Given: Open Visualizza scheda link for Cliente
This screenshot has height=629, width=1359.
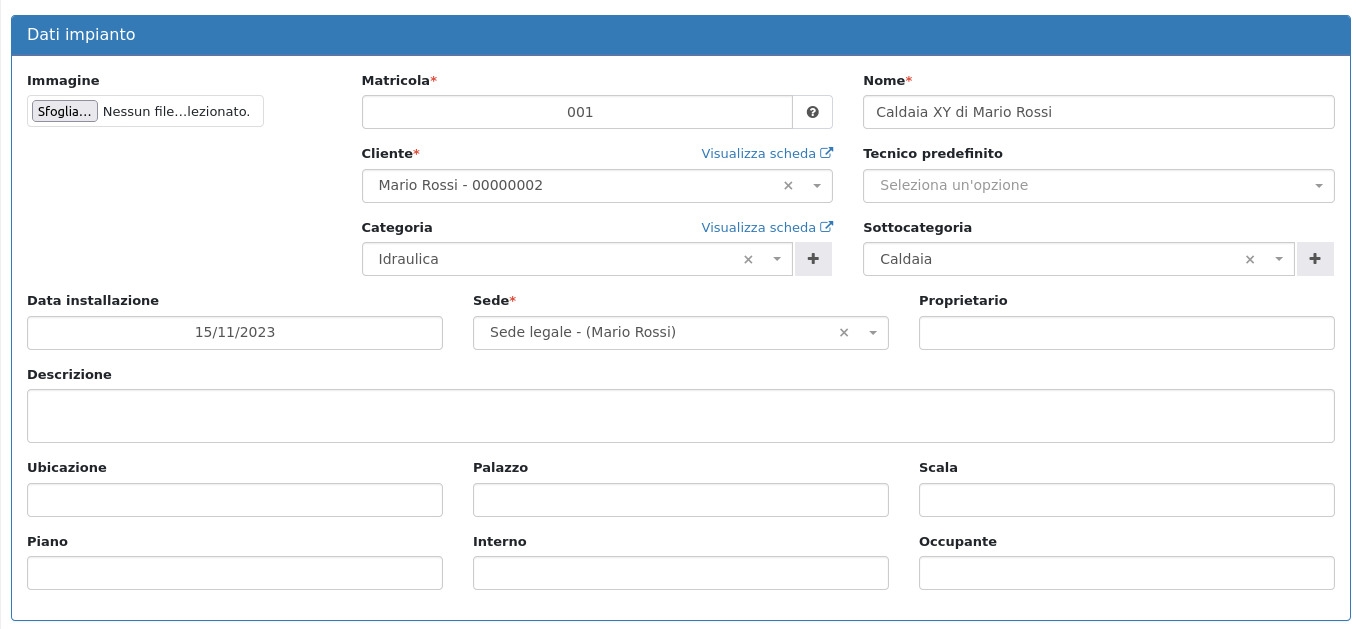Looking at the screenshot, I should [x=766, y=154].
